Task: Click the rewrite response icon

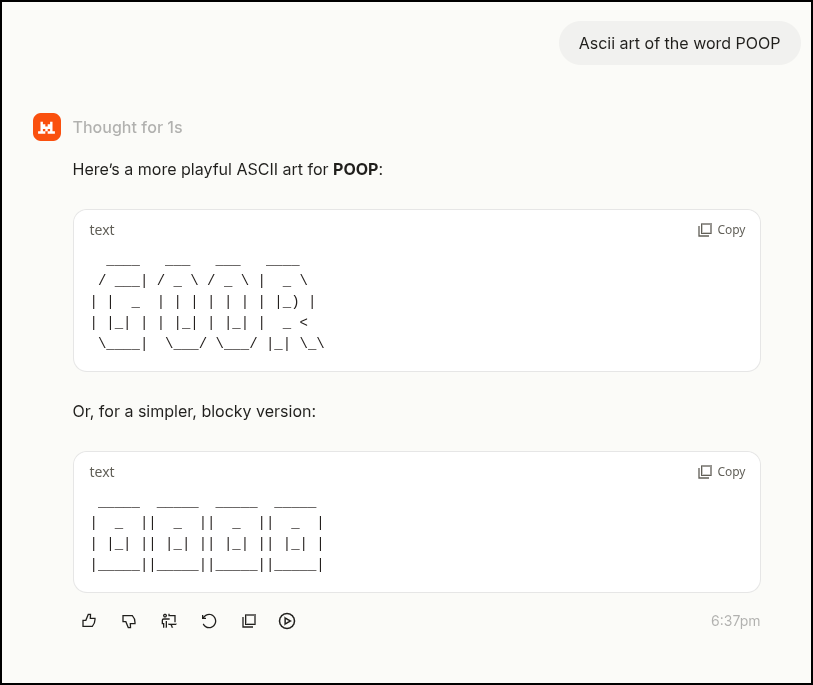Action: [169, 621]
